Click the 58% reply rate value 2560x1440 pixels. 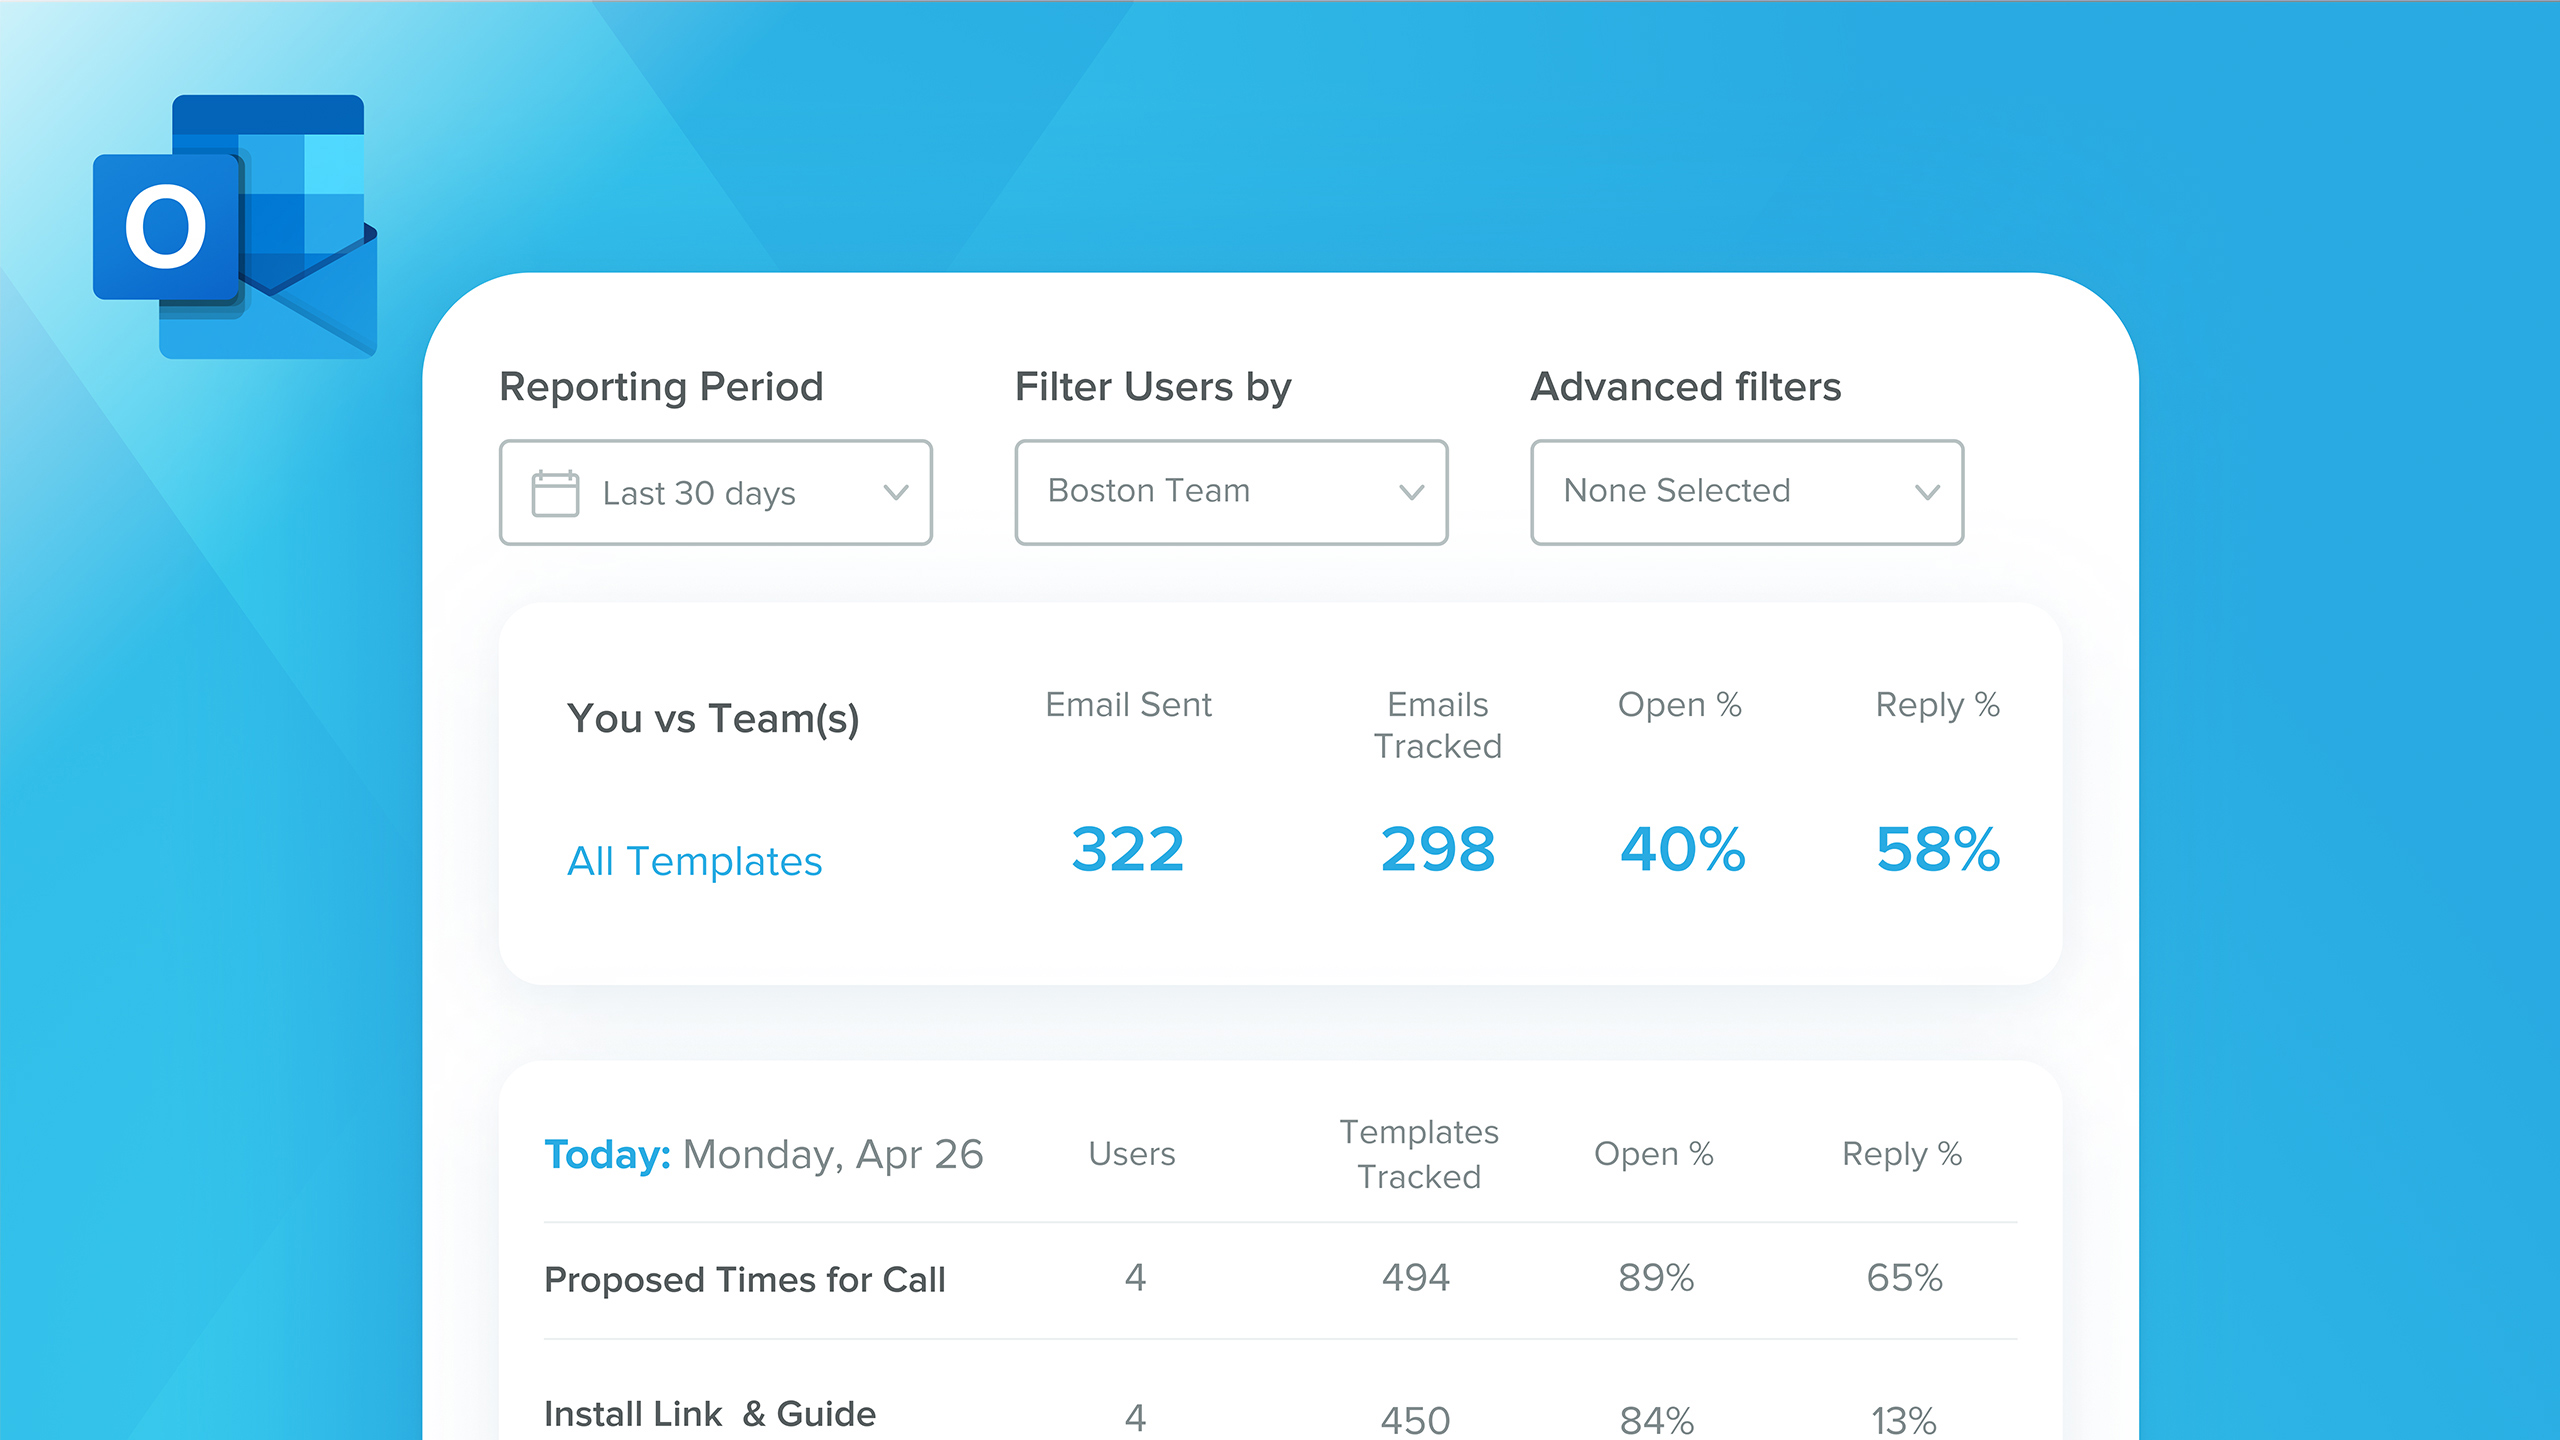[1937, 850]
